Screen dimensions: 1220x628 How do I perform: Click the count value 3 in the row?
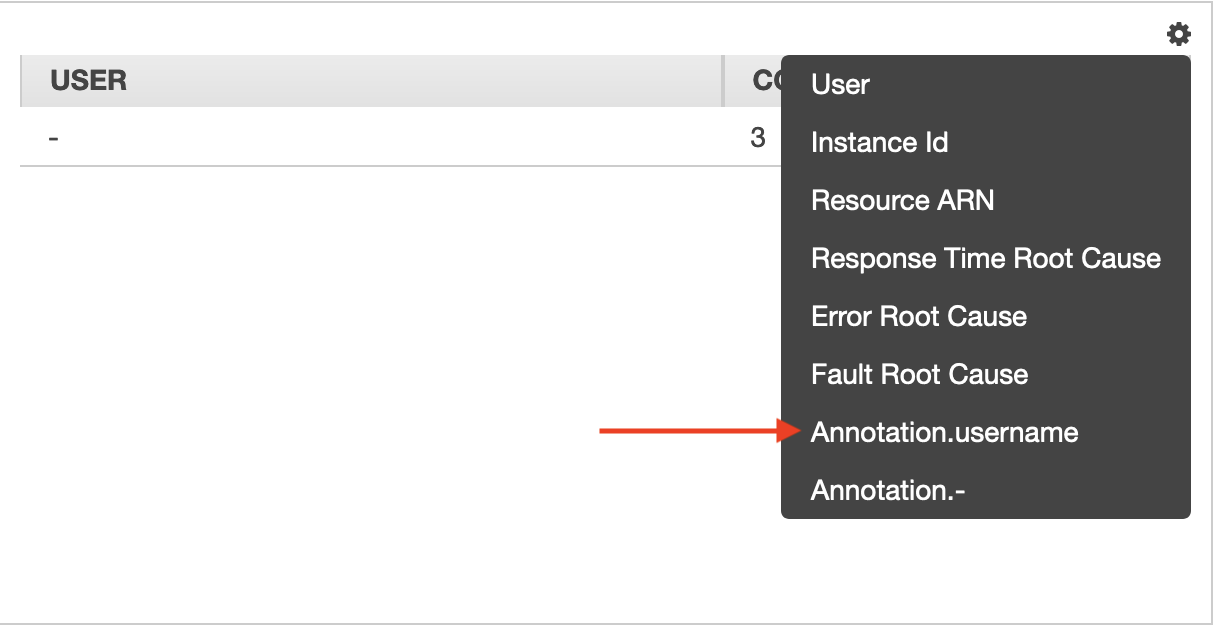758,138
